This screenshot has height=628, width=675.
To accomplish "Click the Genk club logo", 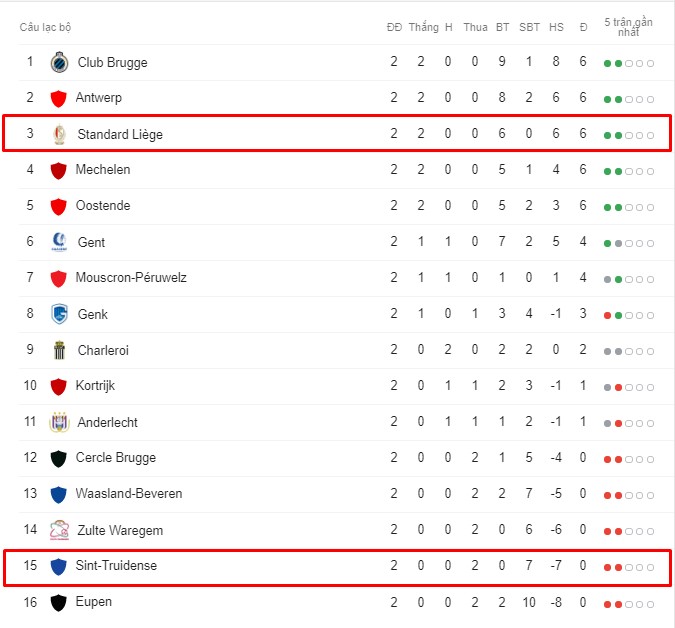I will 59,314.
